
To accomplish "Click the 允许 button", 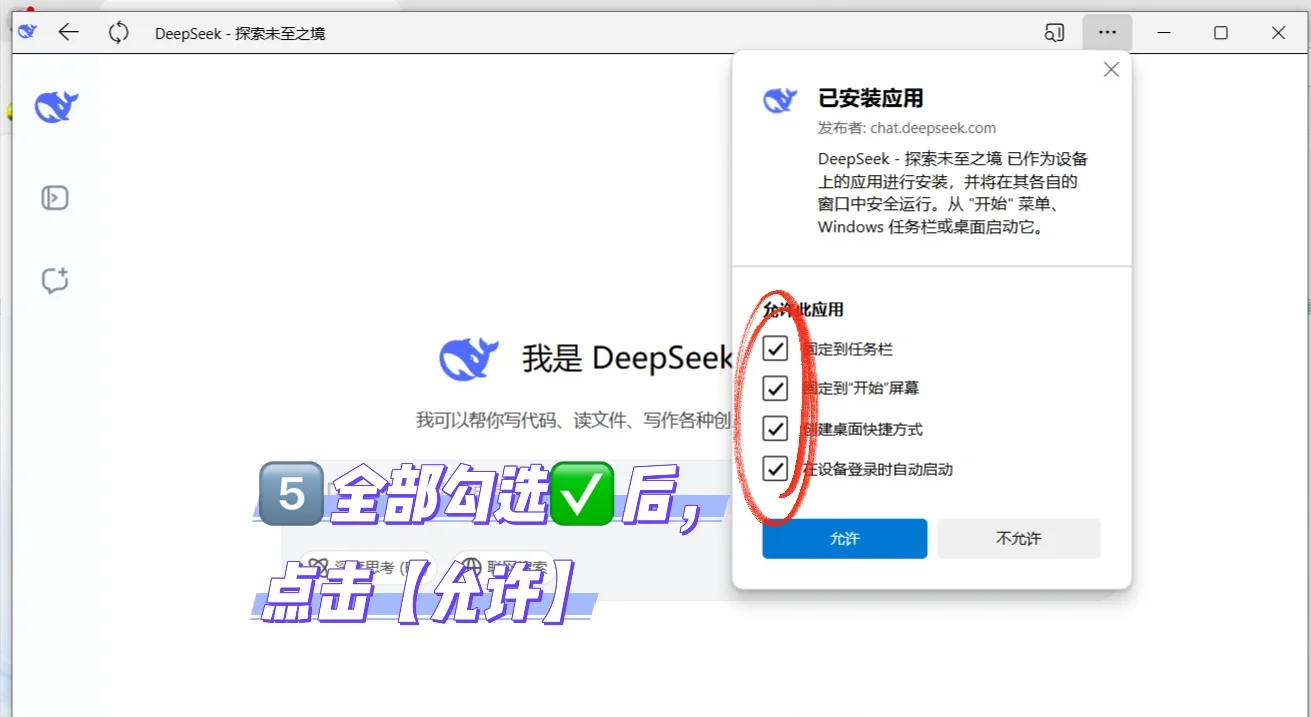I will pyautogui.click(x=843, y=538).
